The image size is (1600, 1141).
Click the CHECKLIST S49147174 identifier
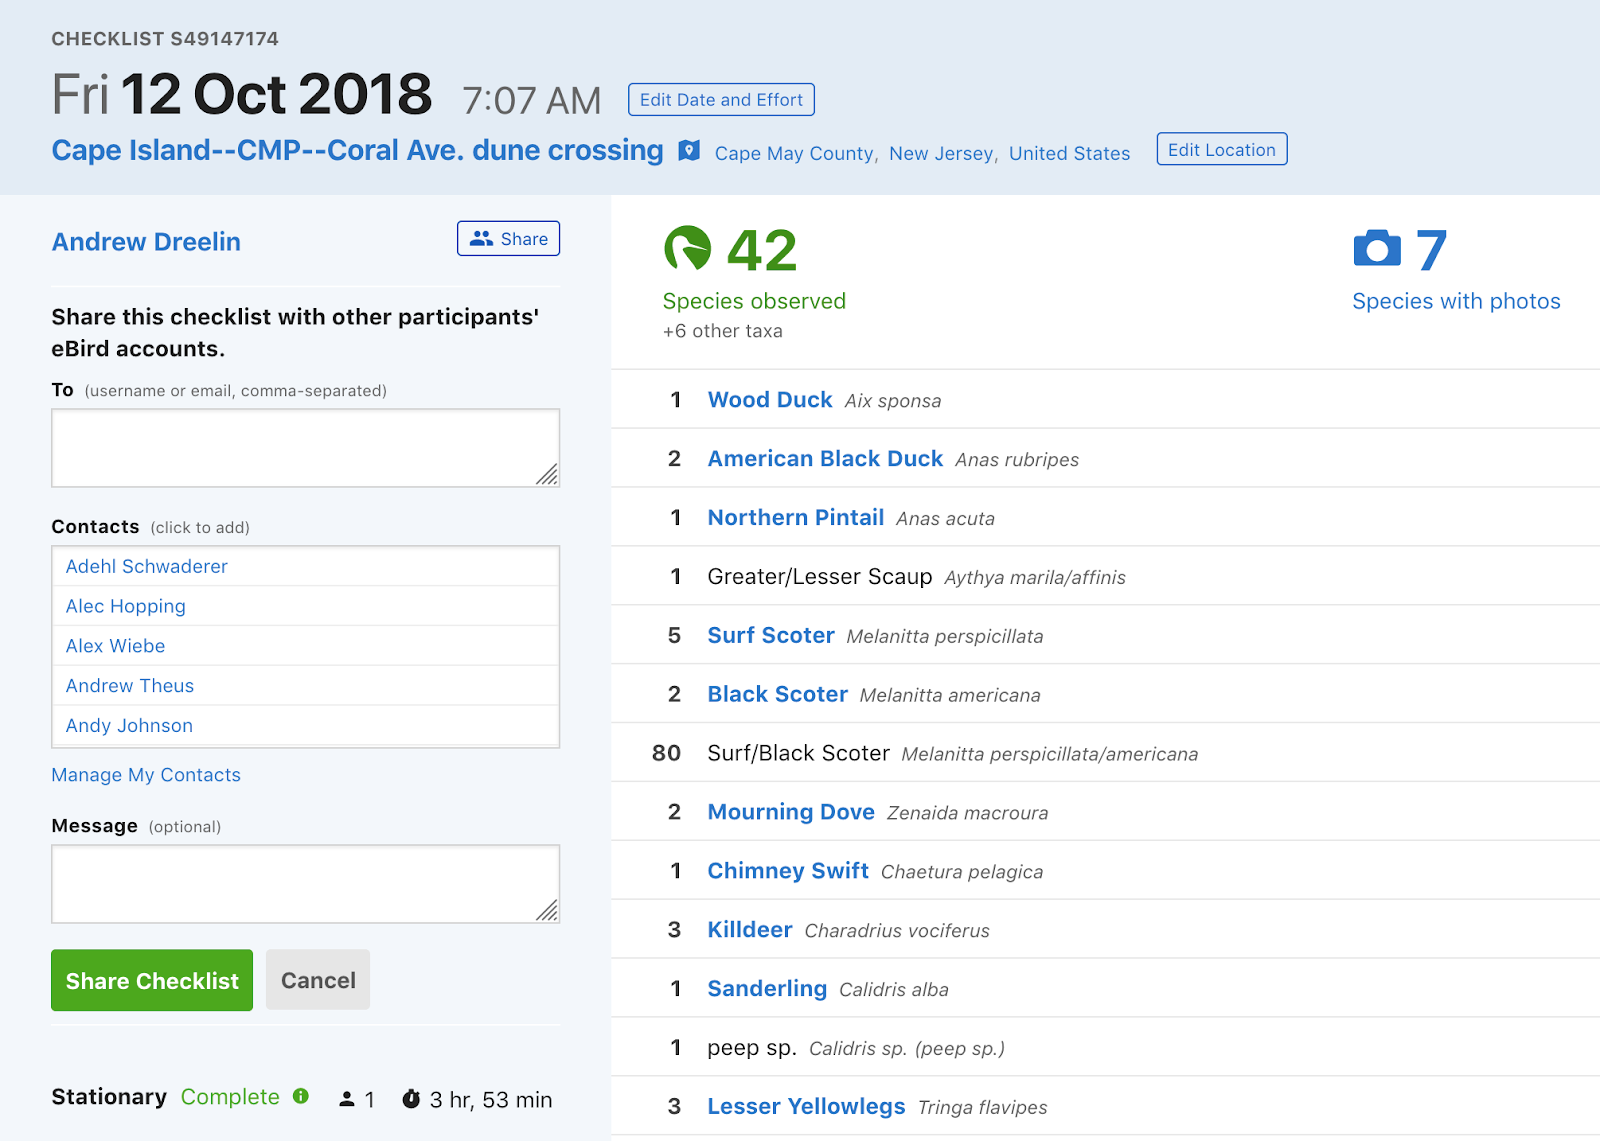[x=165, y=39]
